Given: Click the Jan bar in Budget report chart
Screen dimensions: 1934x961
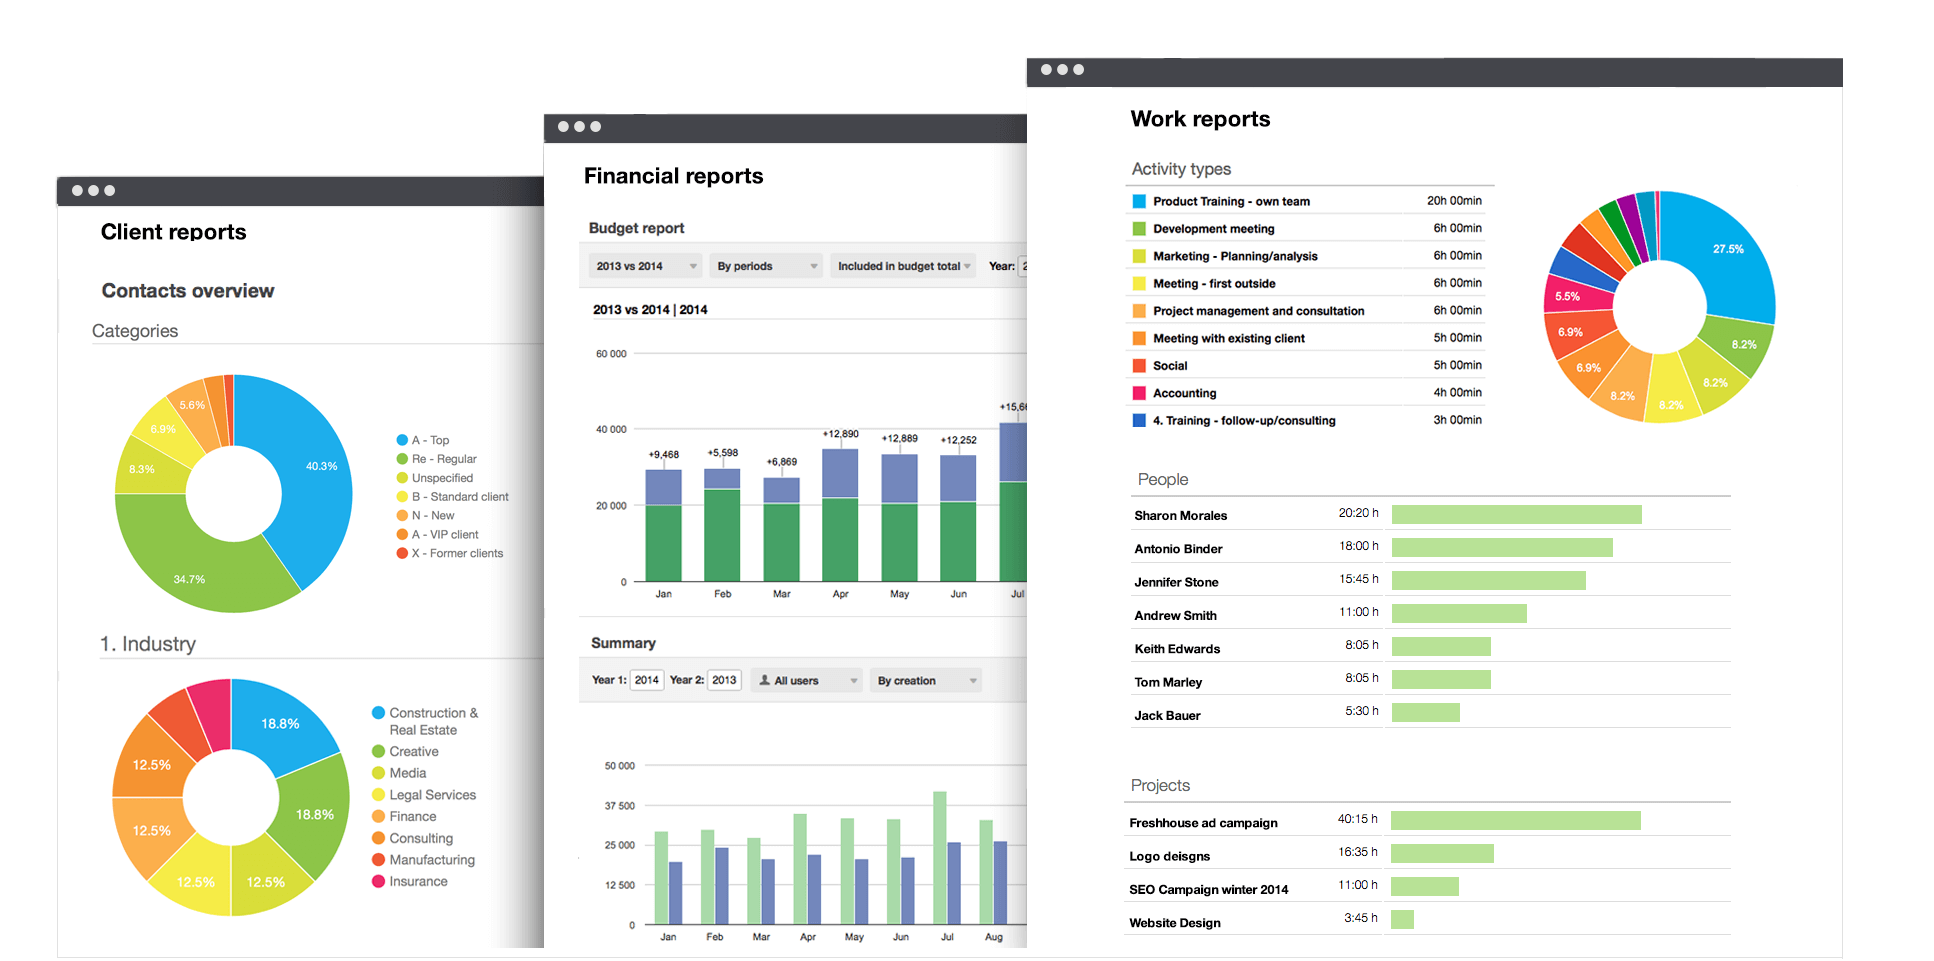Looking at the screenshot, I should 663,525.
